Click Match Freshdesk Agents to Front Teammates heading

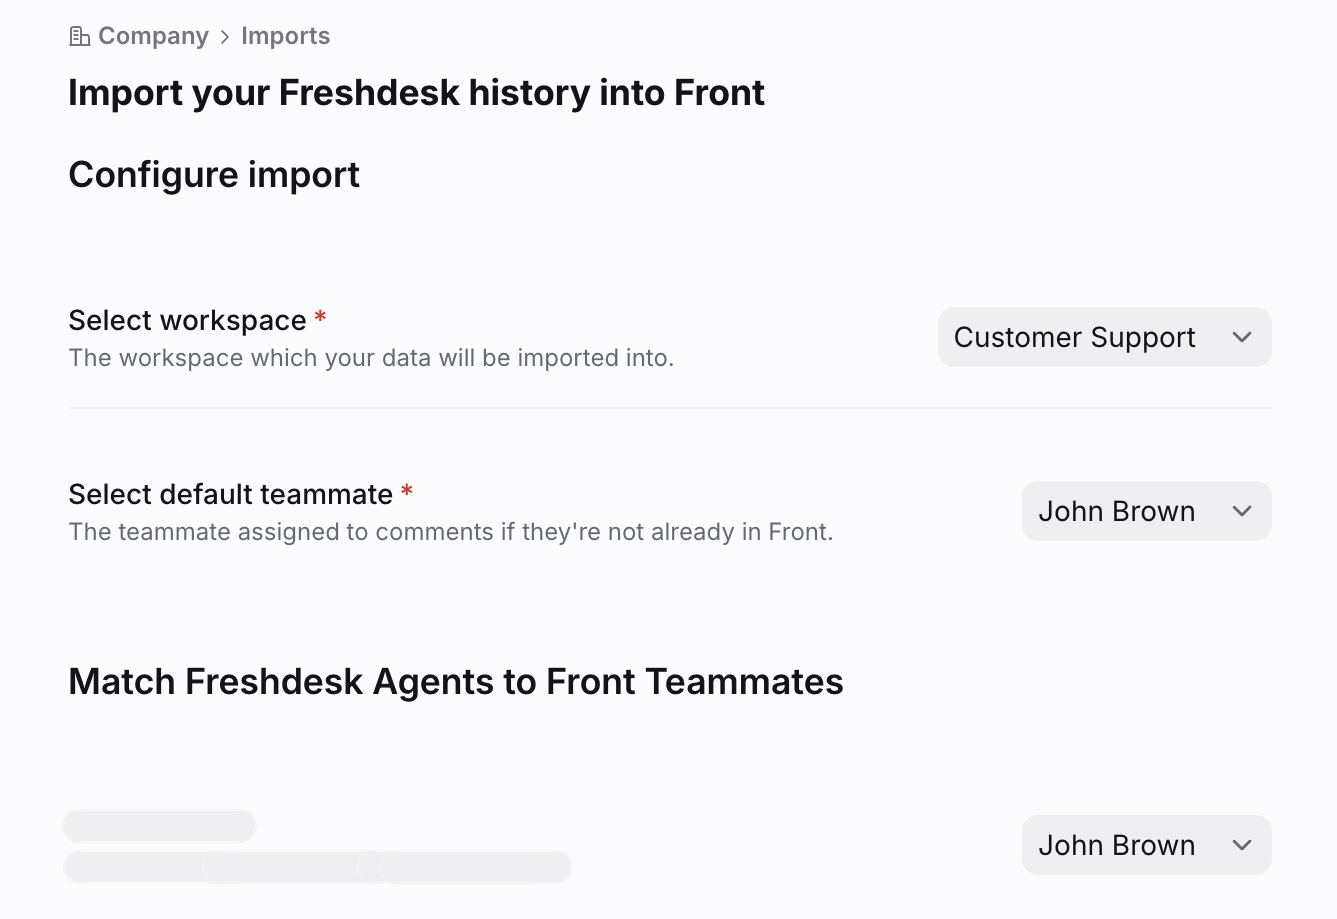coord(455,682)
